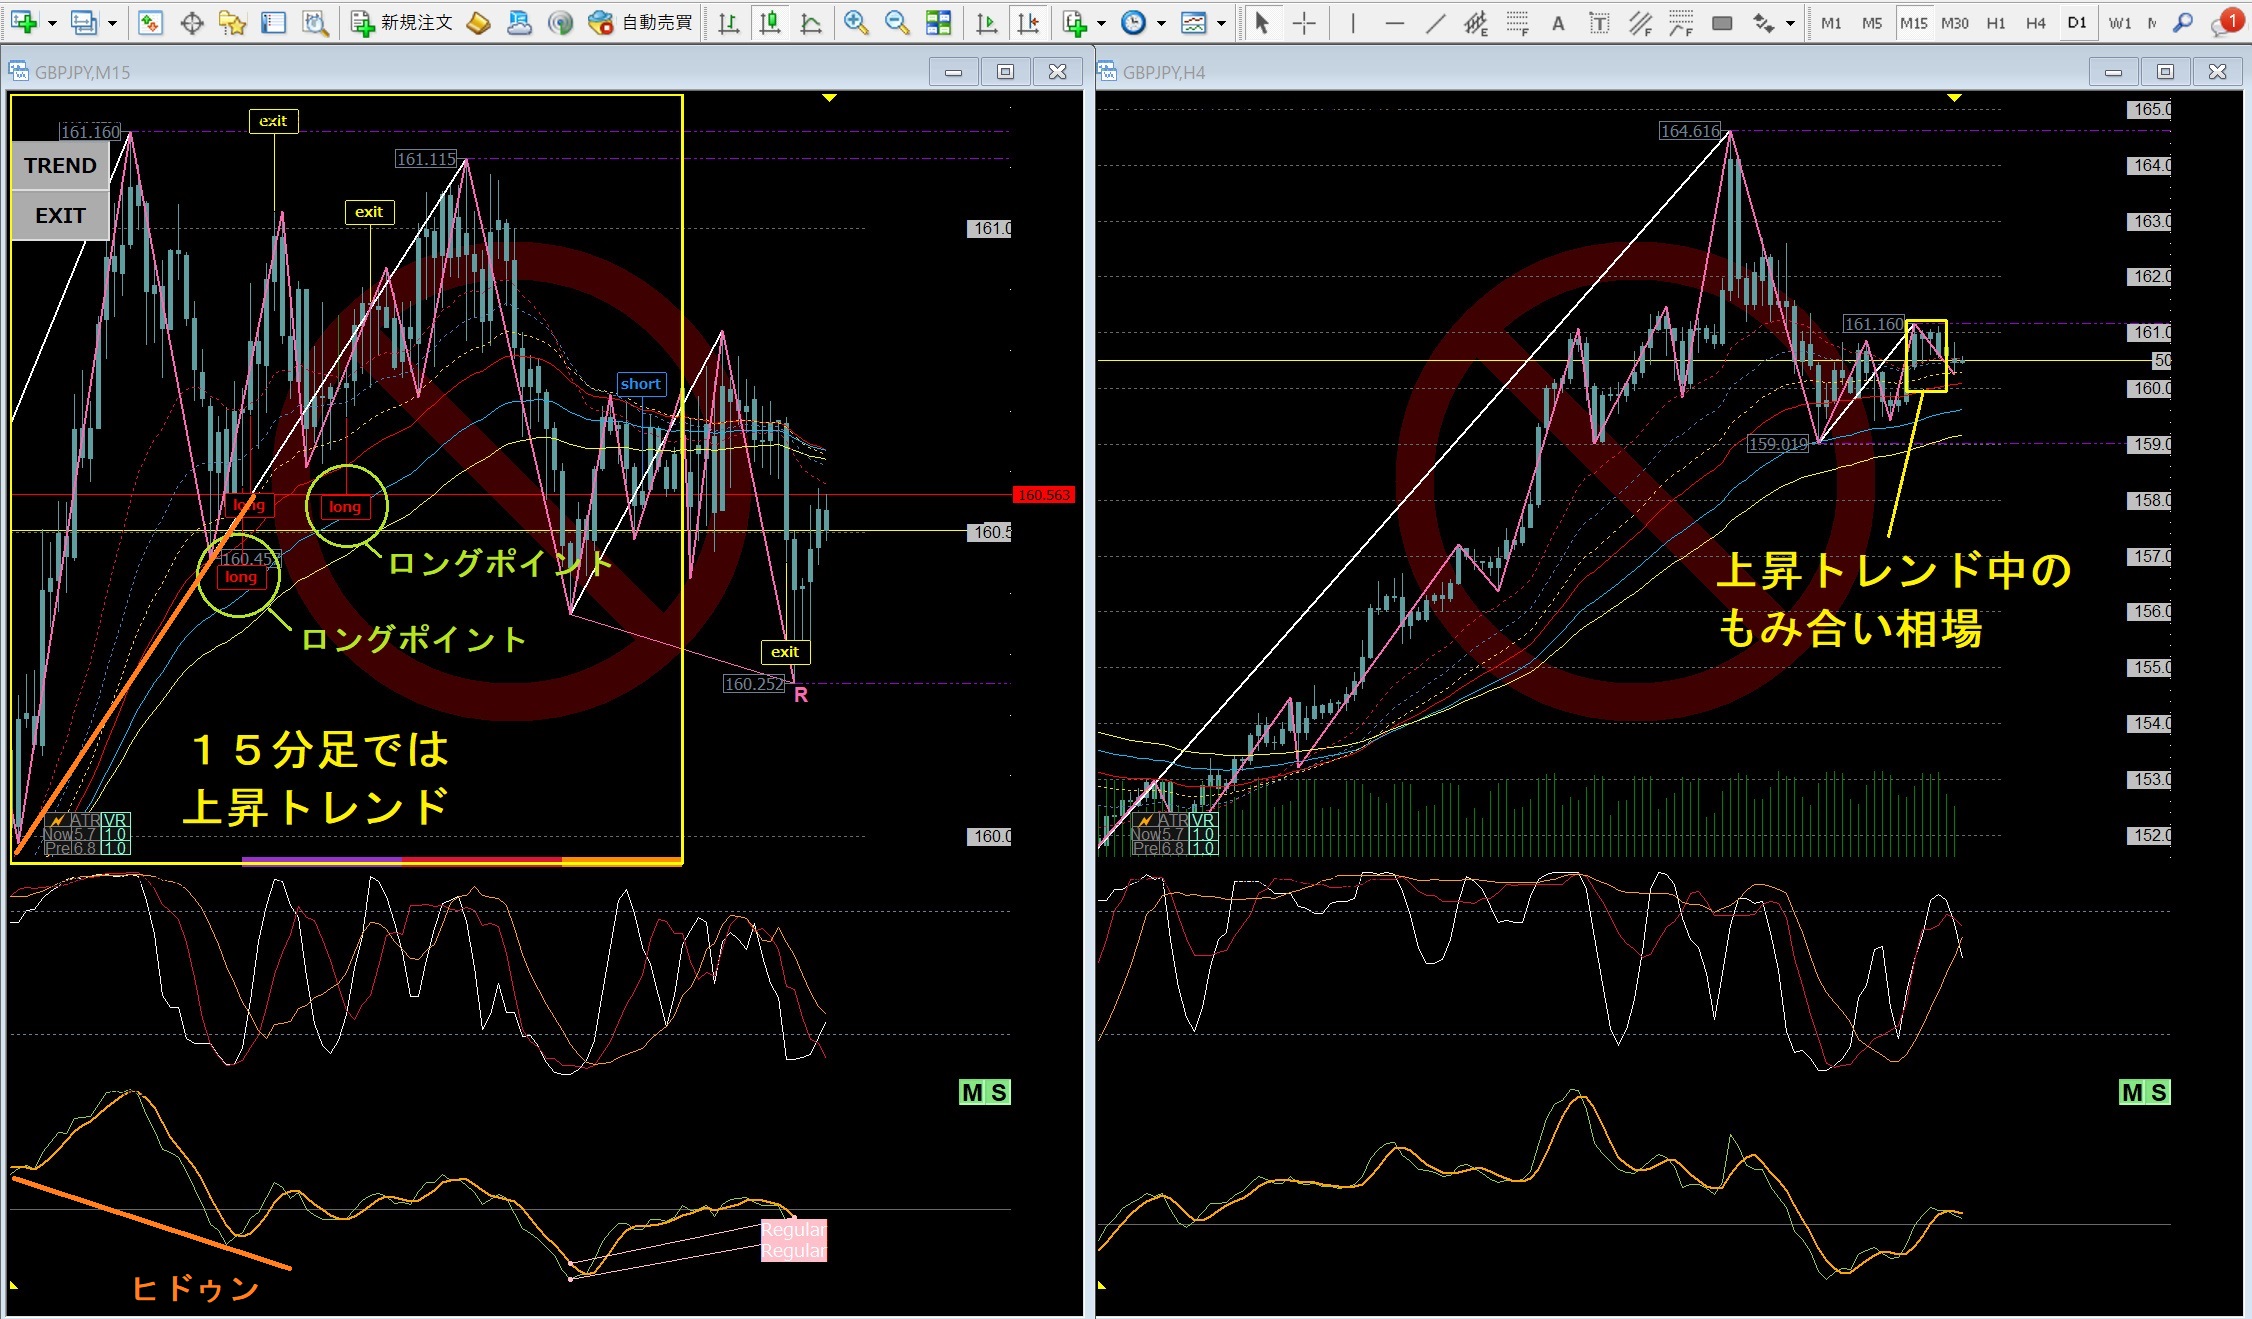
Task: Toggle 自動売買 auto trading
Action: pos(640,23)
